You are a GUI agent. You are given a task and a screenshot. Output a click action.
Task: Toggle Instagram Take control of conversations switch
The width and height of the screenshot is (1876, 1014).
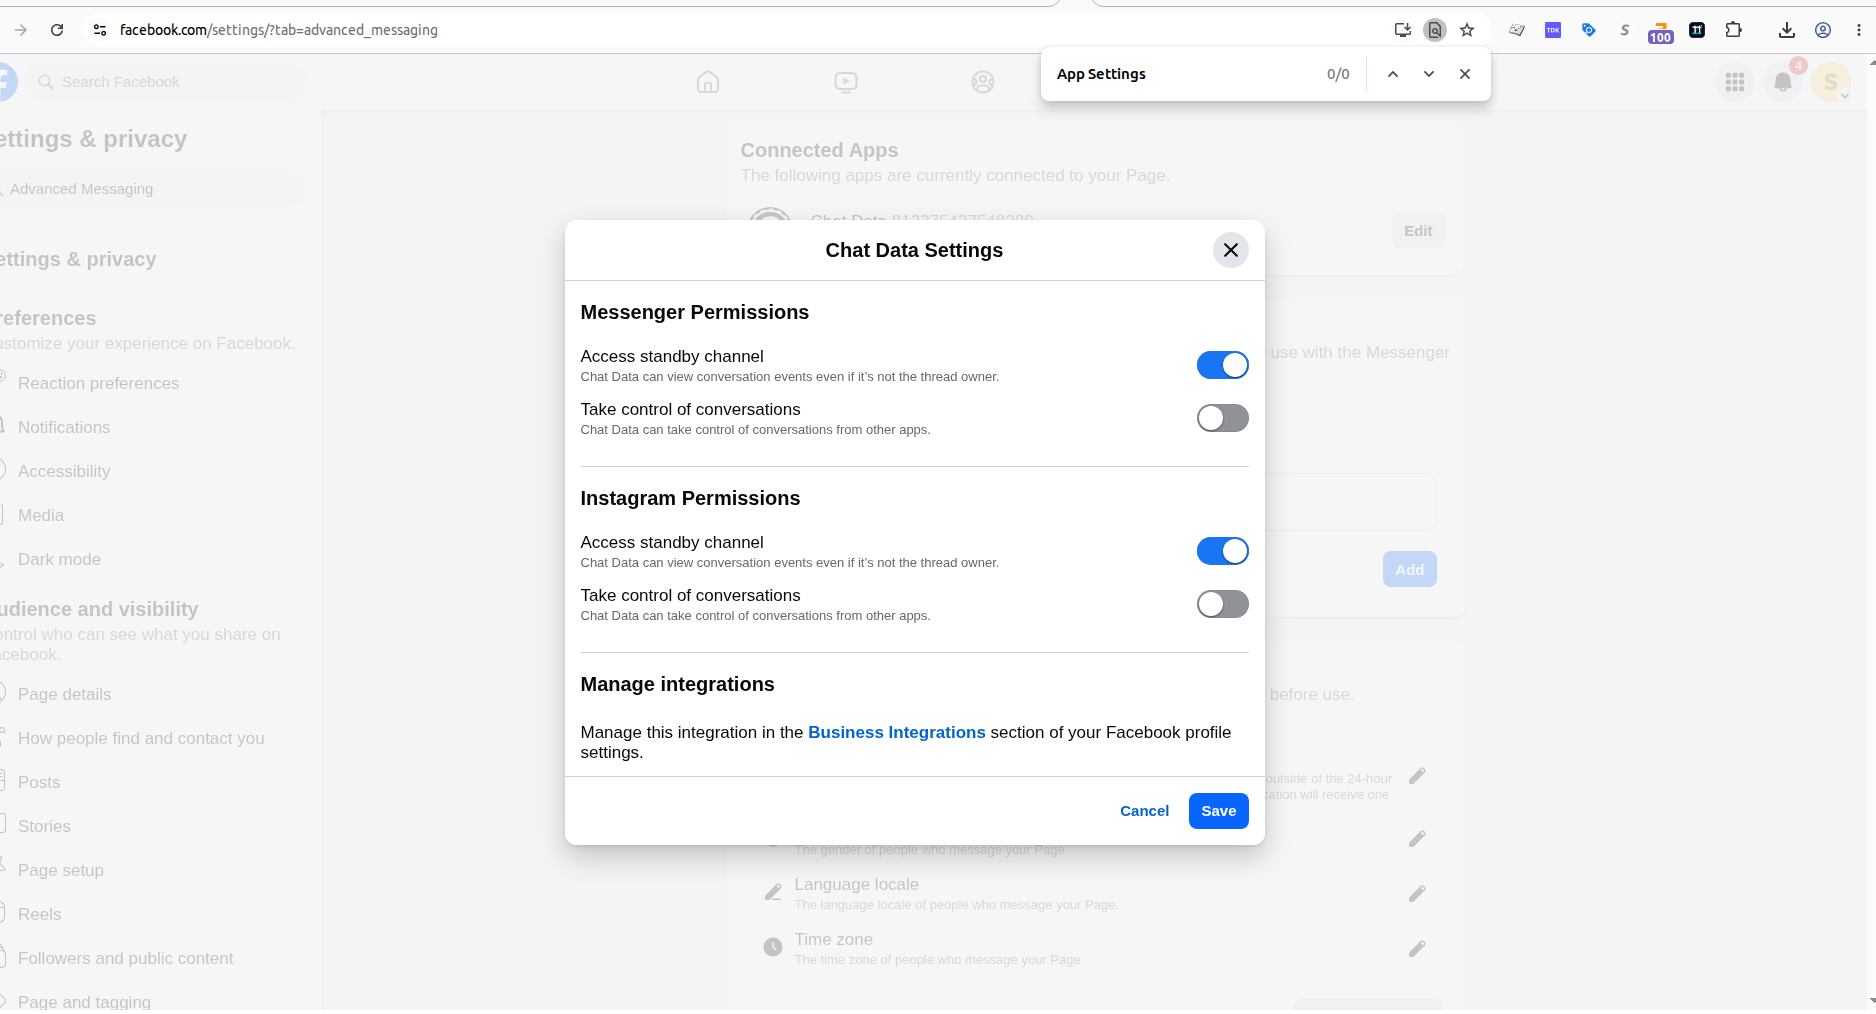[x=1222, y=604]
